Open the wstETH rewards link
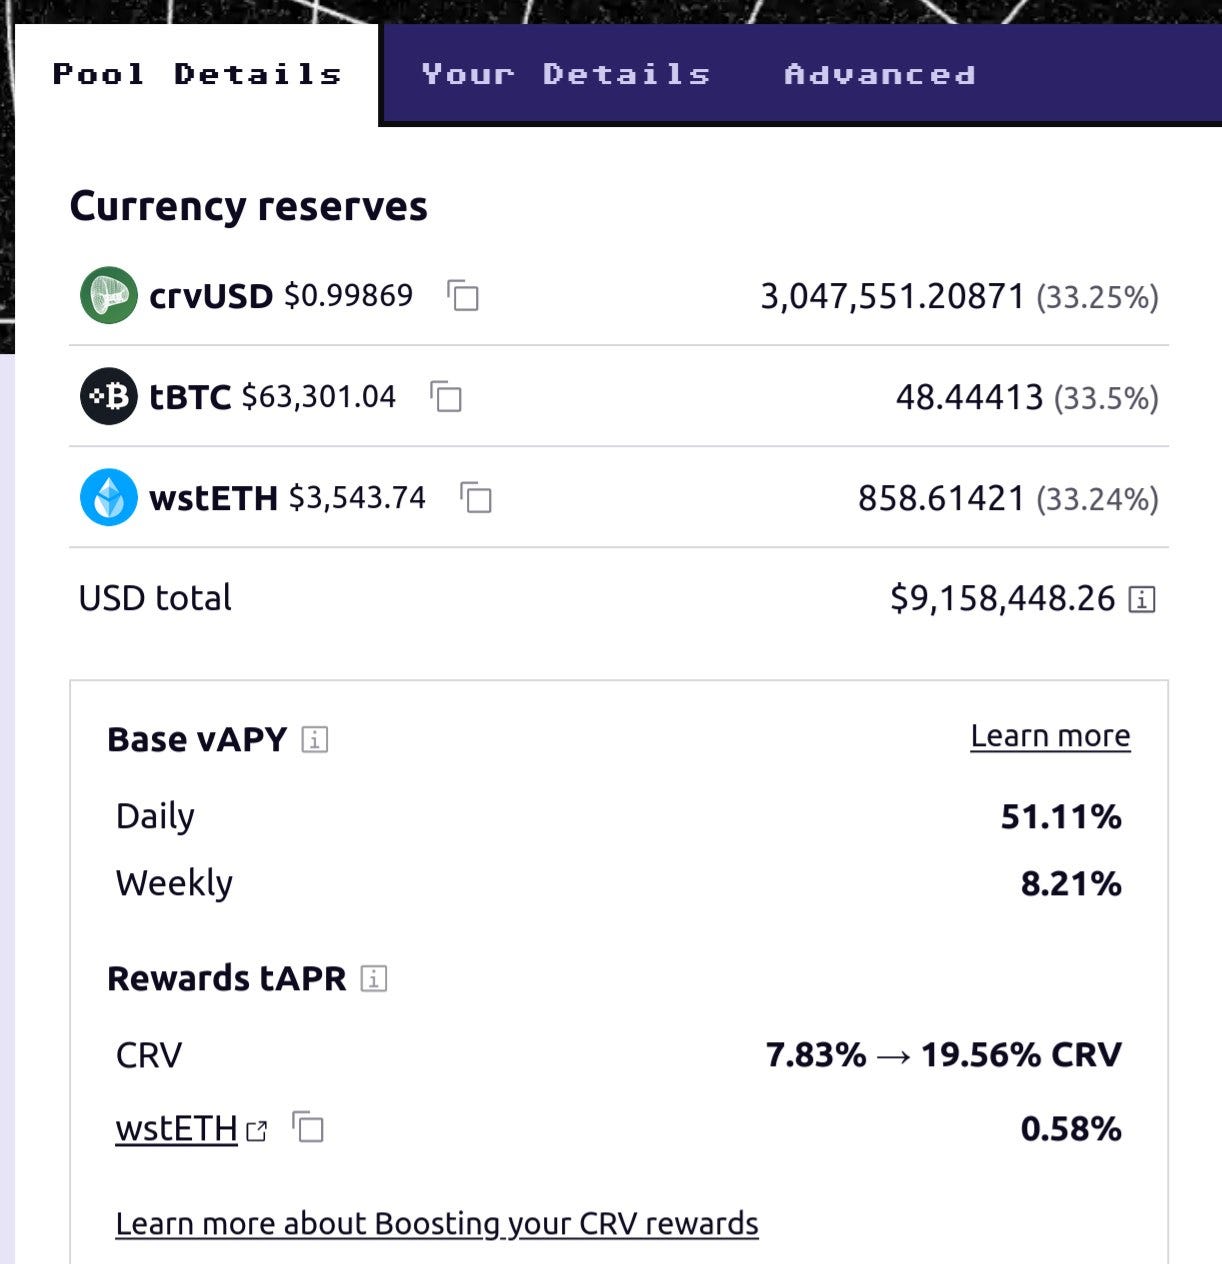1222x1264 pixels. [177, 1128]
